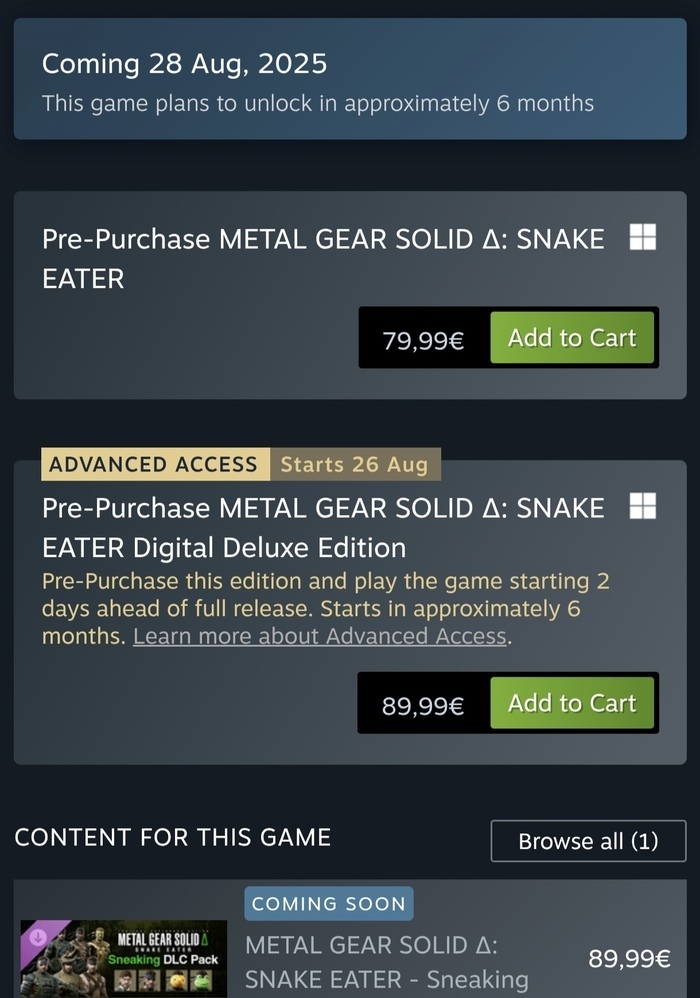Click the Starts 26 Aug label
Screen dimensions: 700x998
point(354,464)
